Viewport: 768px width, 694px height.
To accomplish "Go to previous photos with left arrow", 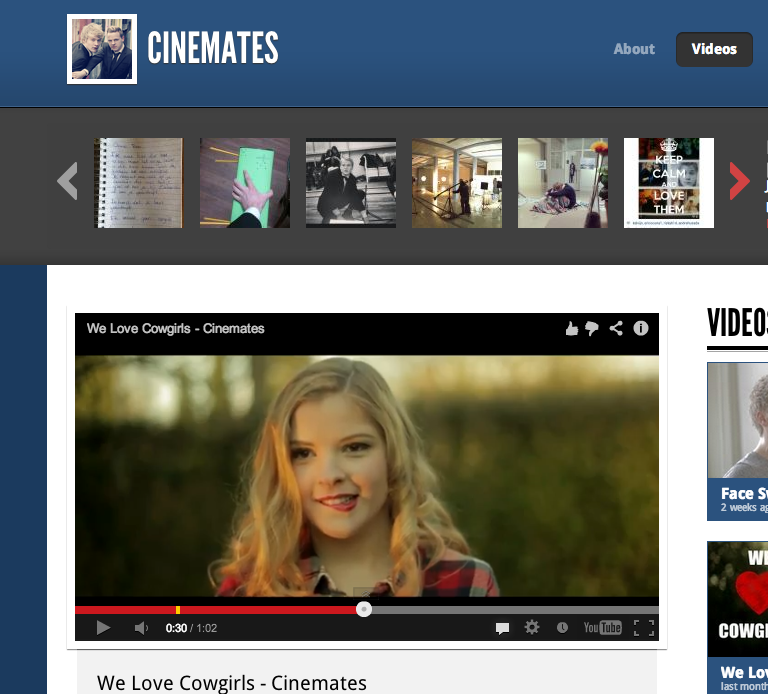I will (x=67, y=181).
